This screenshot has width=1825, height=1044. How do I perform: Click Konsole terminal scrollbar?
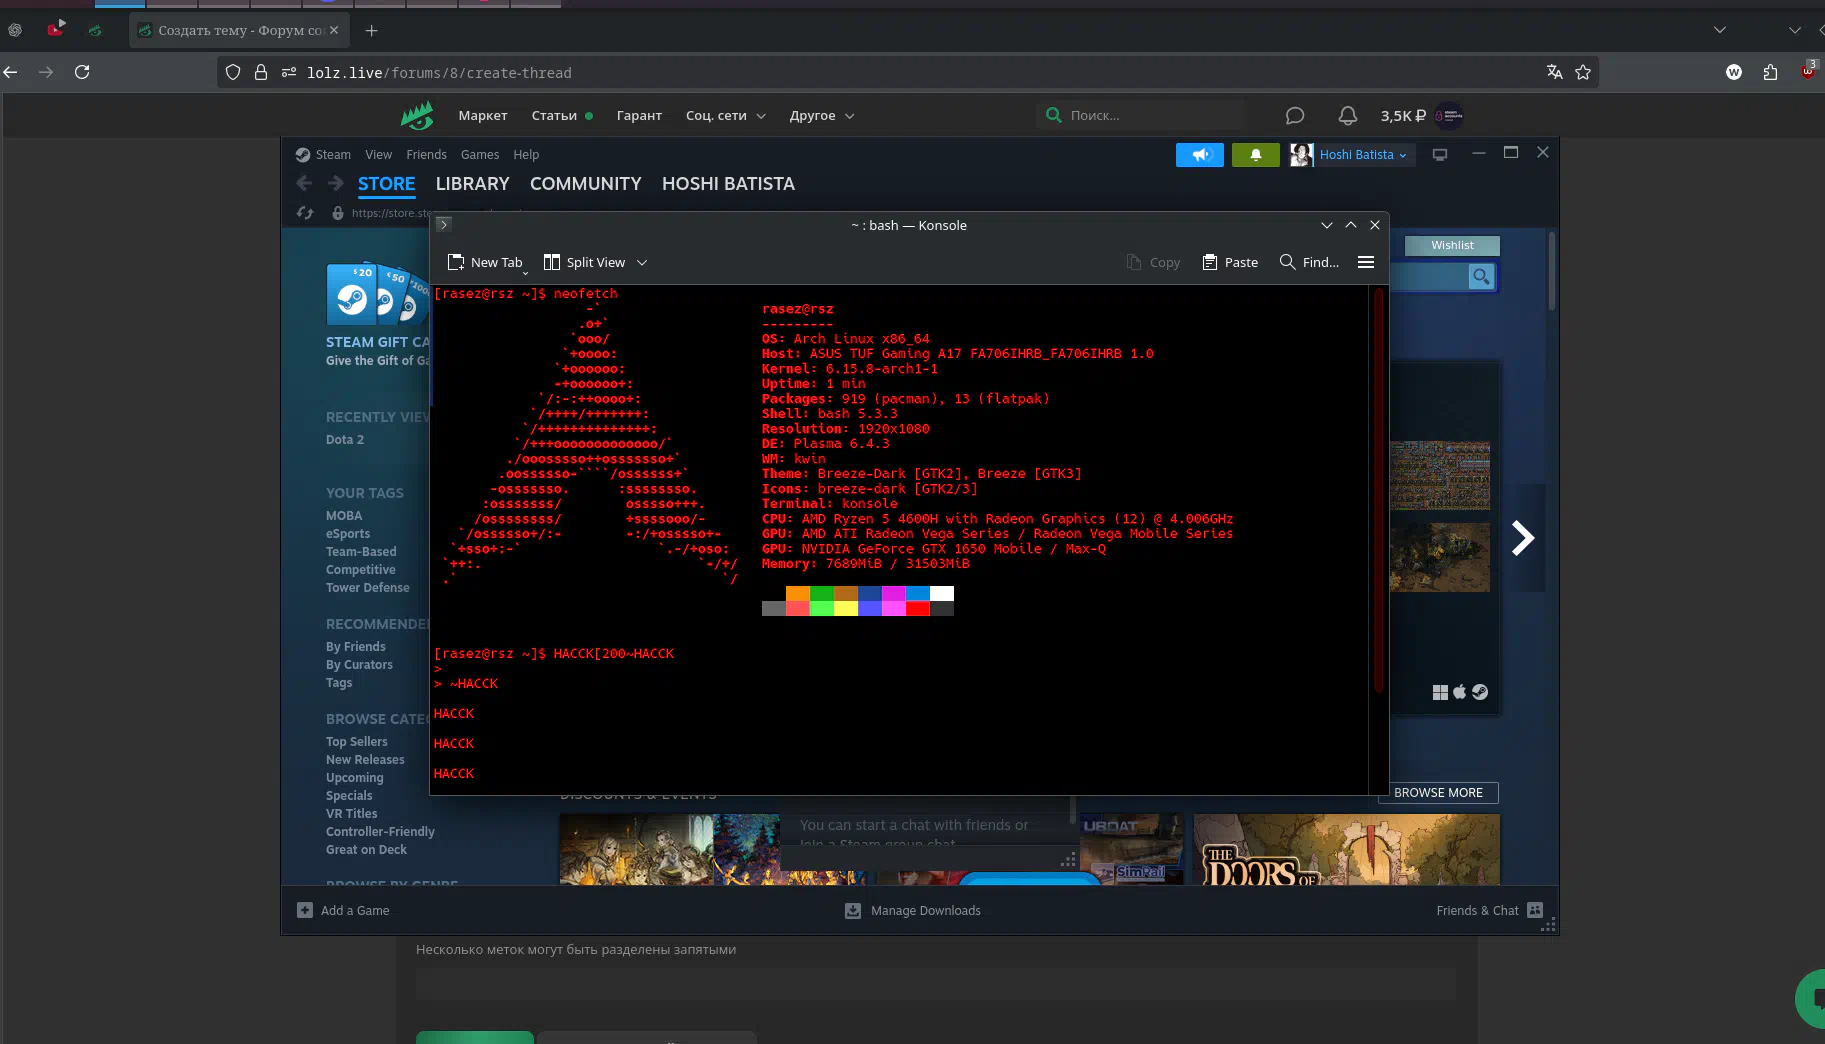click(1379, 490)
